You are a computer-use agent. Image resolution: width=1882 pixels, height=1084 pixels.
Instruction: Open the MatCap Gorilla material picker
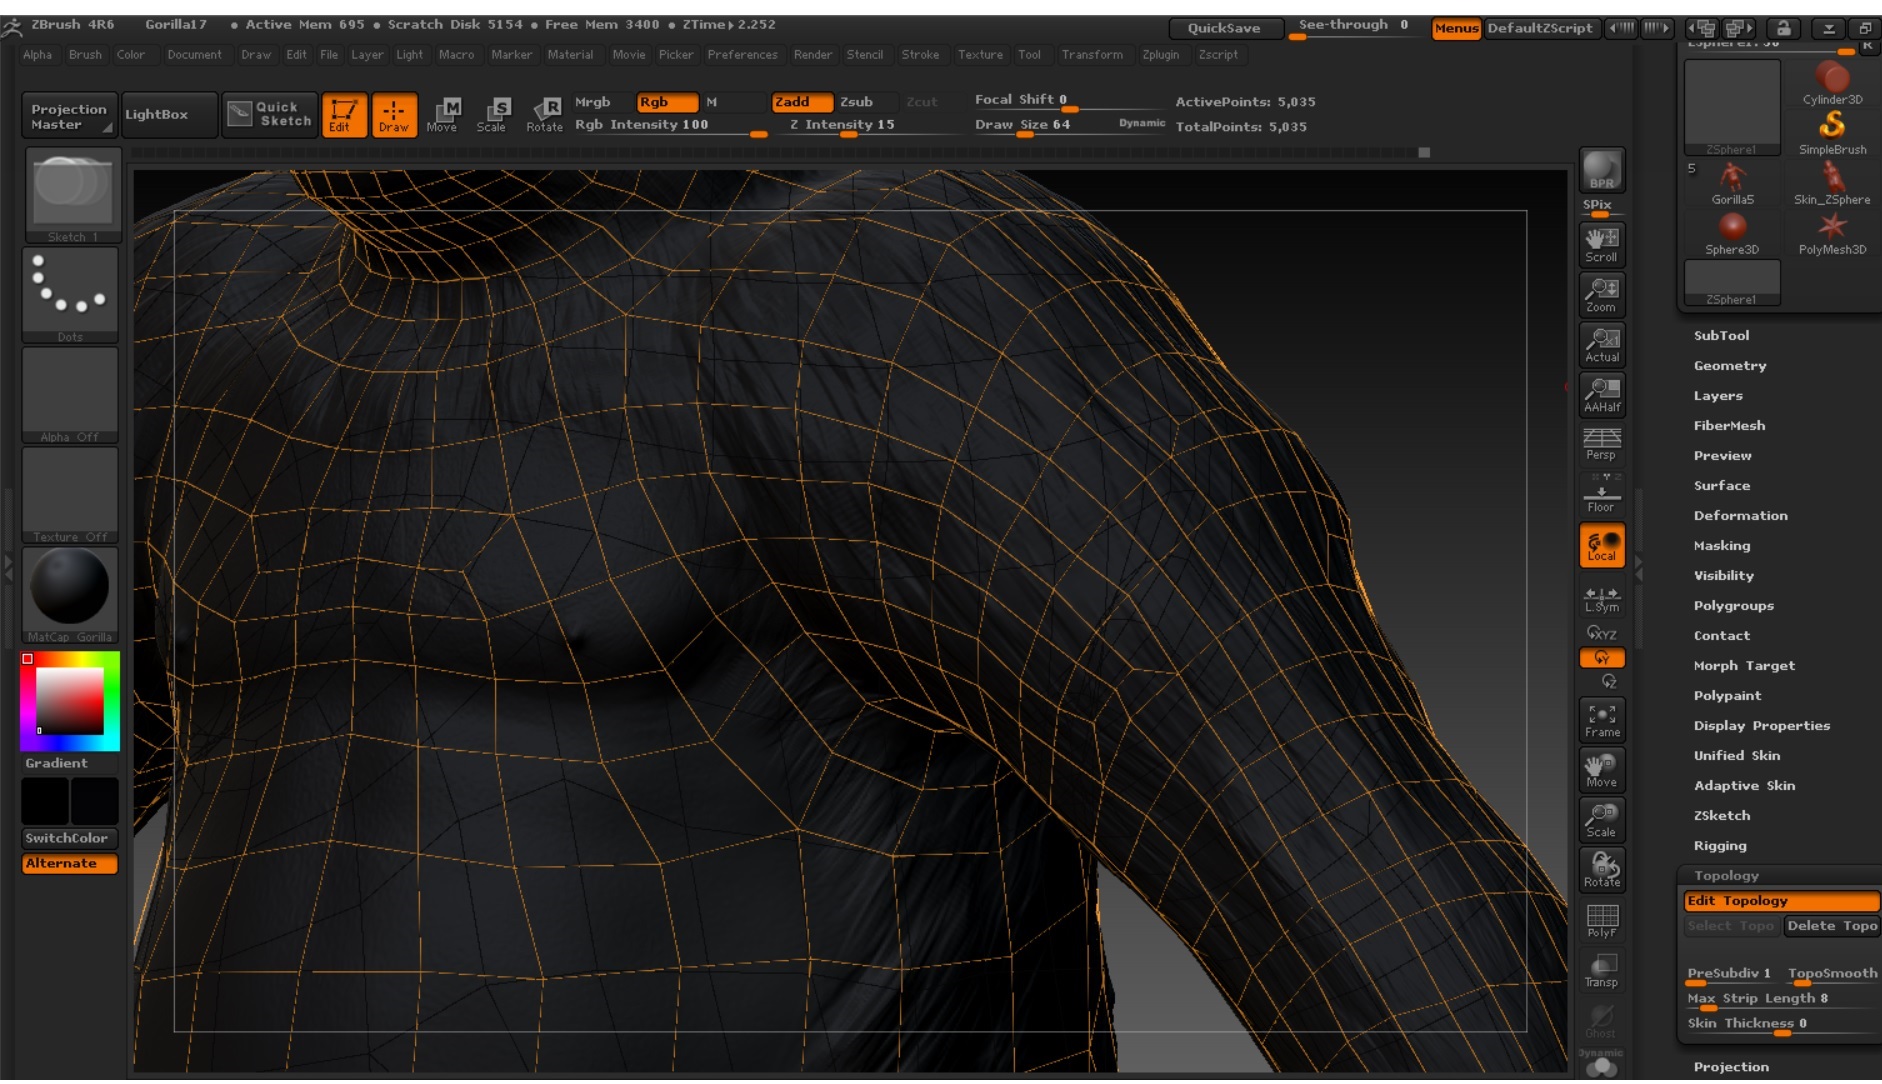coord(70,595)
